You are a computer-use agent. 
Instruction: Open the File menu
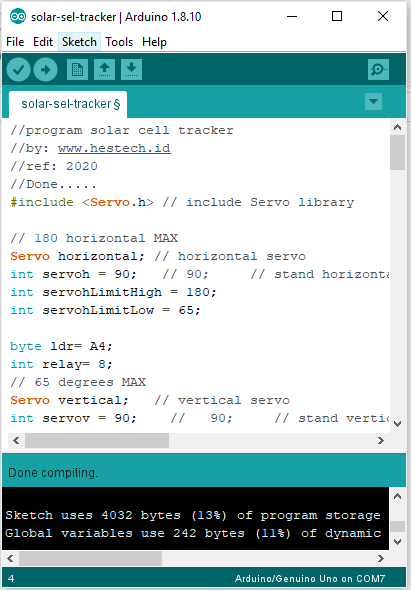(15, 42)
